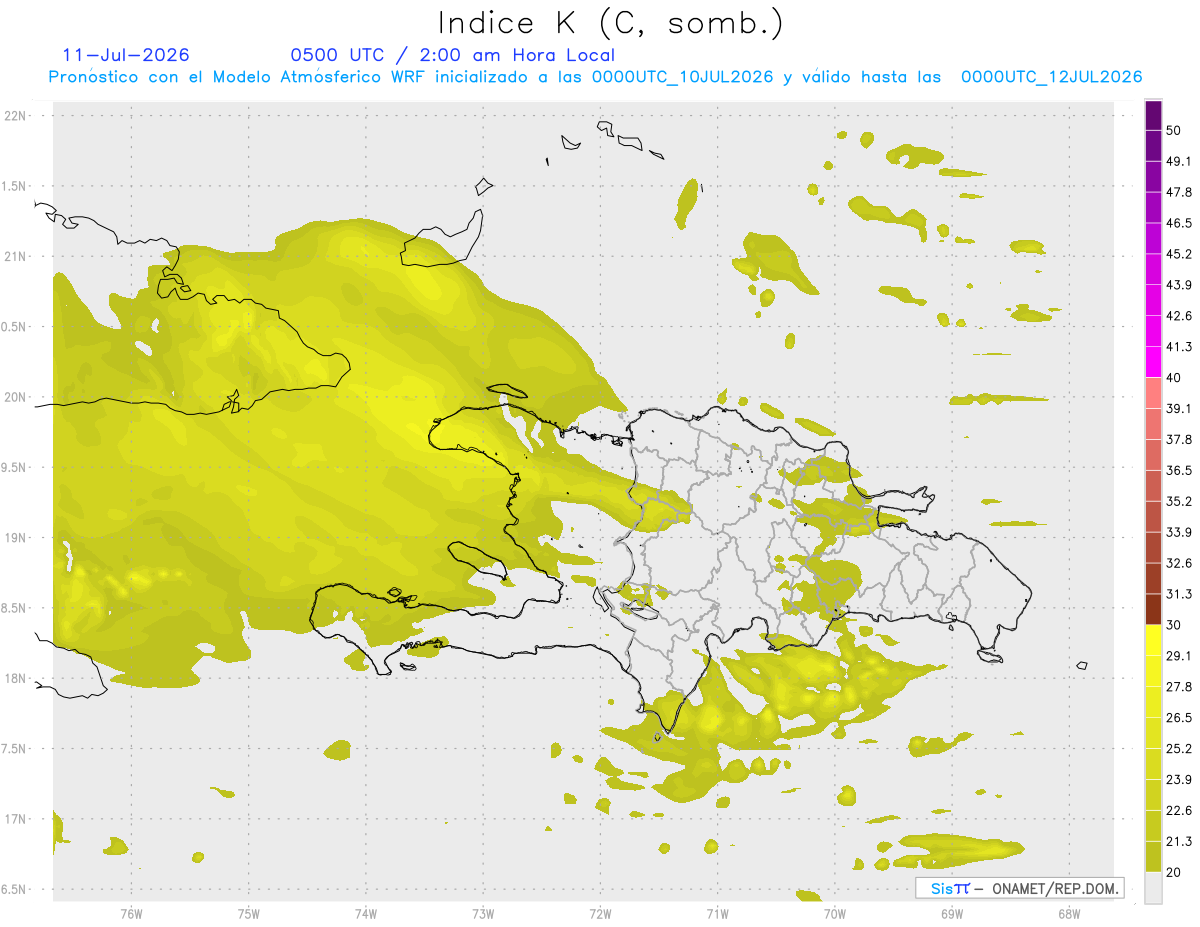Click the light gray color bar segment below 20
The width and height of the screenshot is (1200, 927).
tap(1153, 887)
